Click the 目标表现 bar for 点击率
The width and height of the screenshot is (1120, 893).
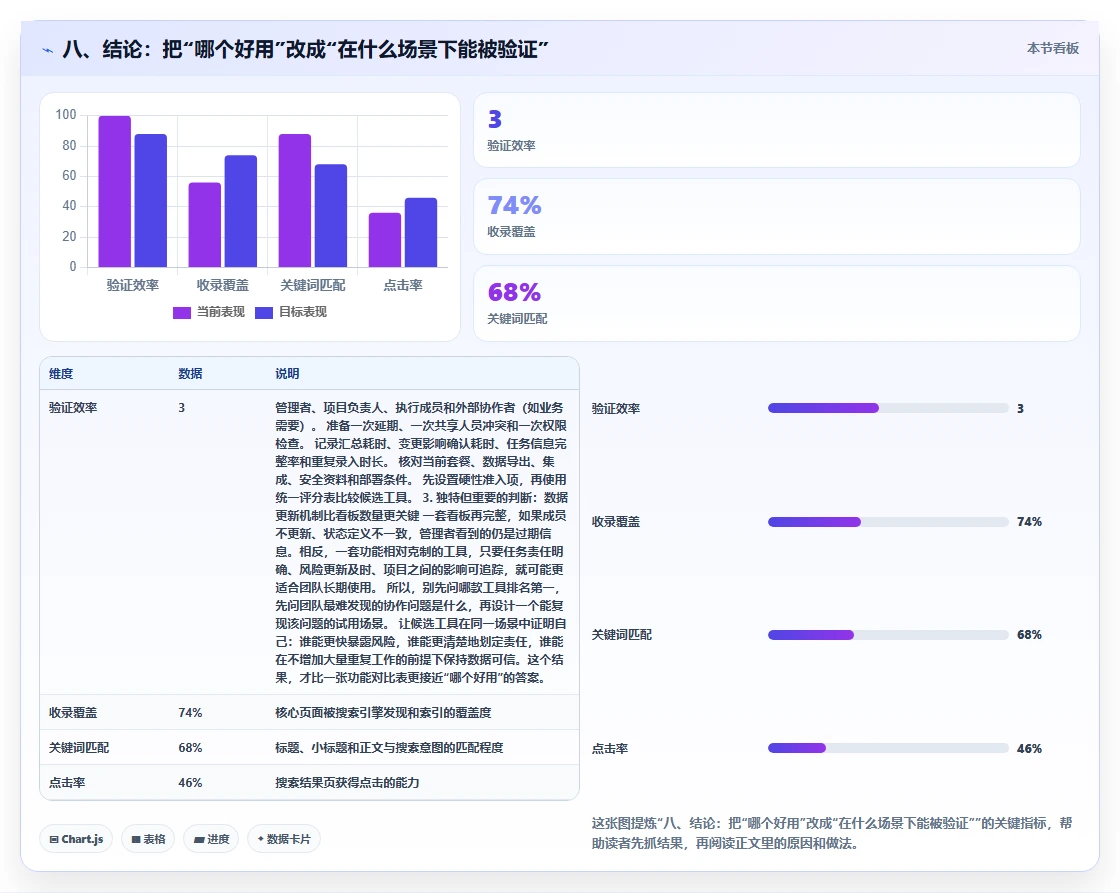point(421,233)
